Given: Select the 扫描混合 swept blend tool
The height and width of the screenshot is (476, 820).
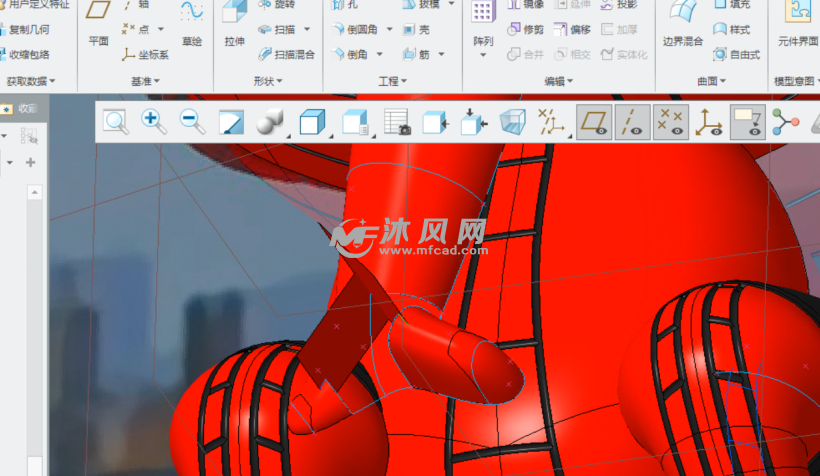Looking at the screenshot, I should point(287,54).
